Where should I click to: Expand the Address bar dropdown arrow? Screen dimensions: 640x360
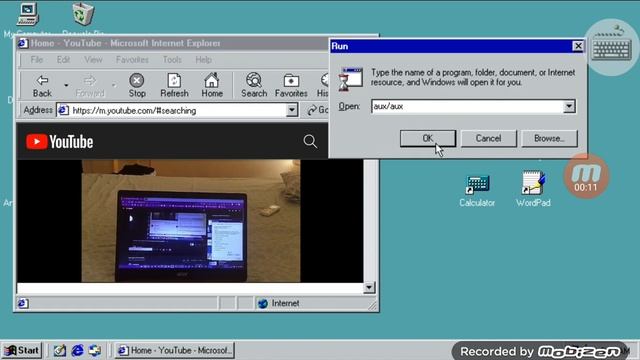(x=291, y=110)
